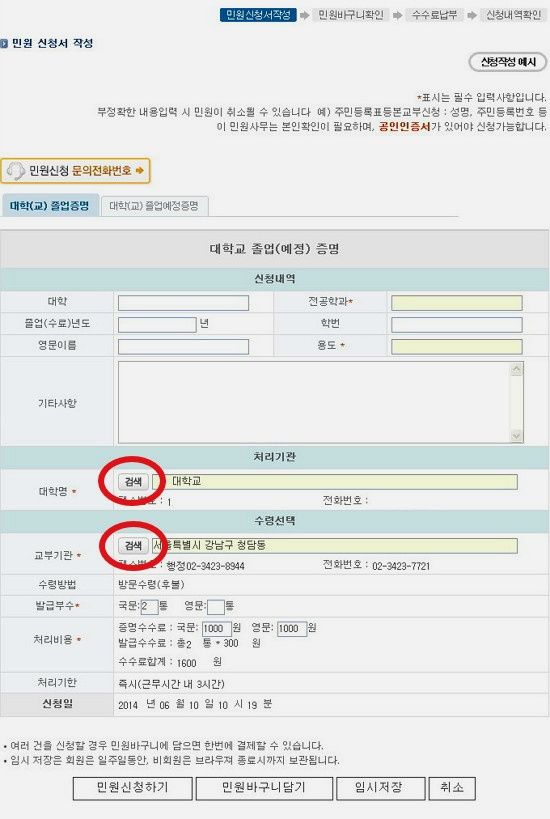Click the 교부기관 address field
The width and height of the screenshot is (550, 819).
(335, 546)
